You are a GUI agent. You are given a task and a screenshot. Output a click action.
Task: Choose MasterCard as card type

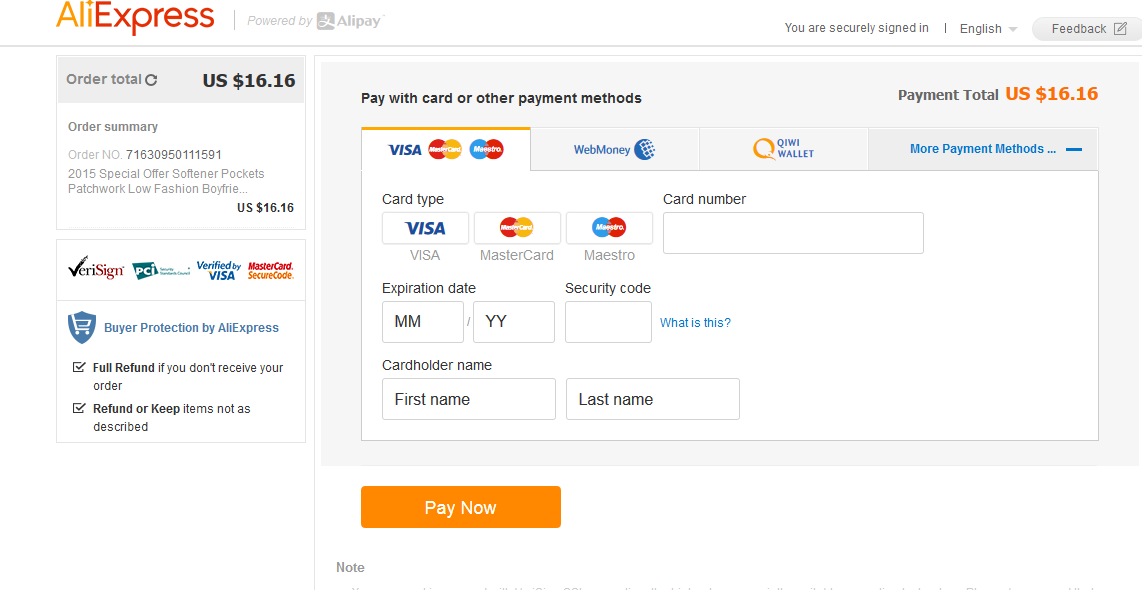(517, 229)
